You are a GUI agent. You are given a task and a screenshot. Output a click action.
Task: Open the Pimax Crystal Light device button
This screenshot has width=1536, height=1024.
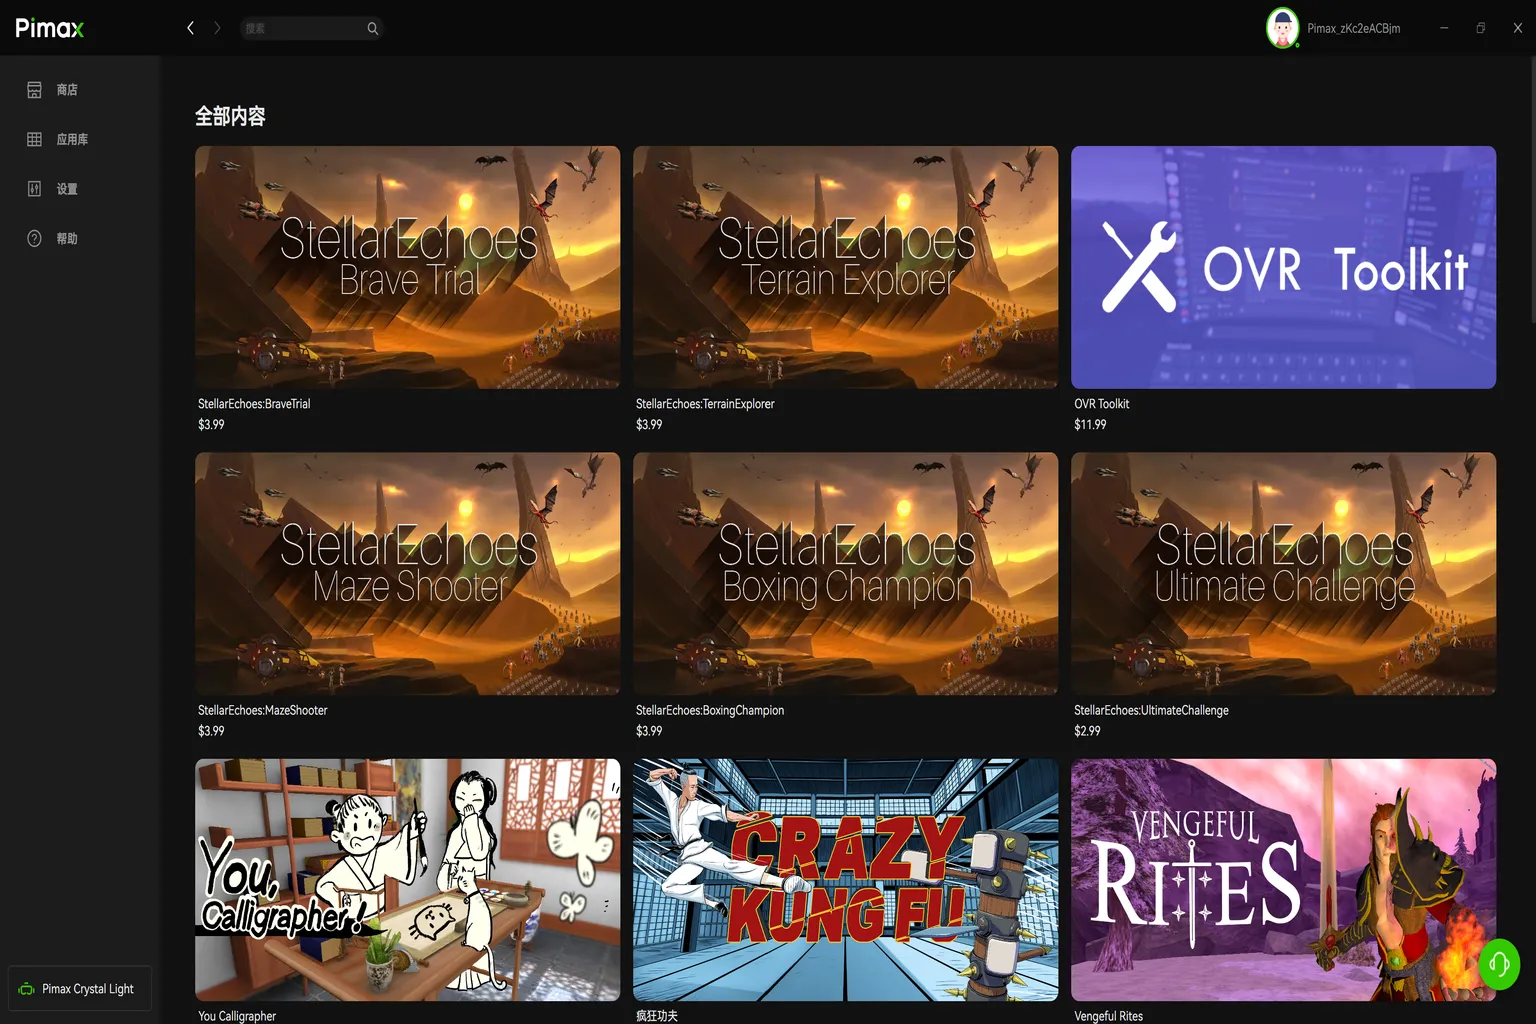(80, 988)
